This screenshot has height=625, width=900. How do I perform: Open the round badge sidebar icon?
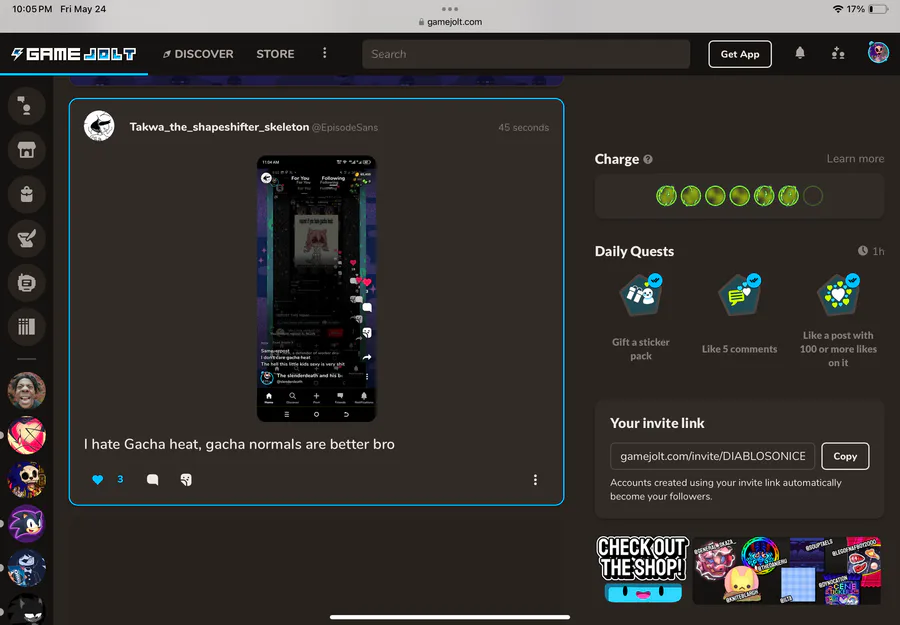point(26,283)
